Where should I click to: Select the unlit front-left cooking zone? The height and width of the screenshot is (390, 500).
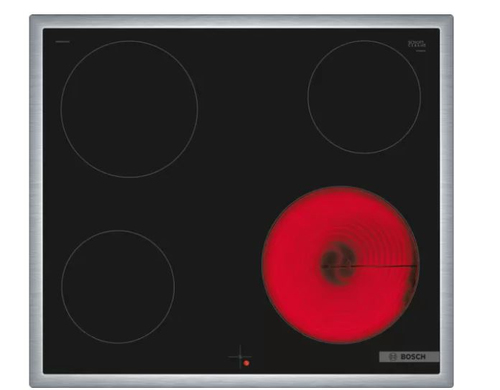[x=118, y=287]
